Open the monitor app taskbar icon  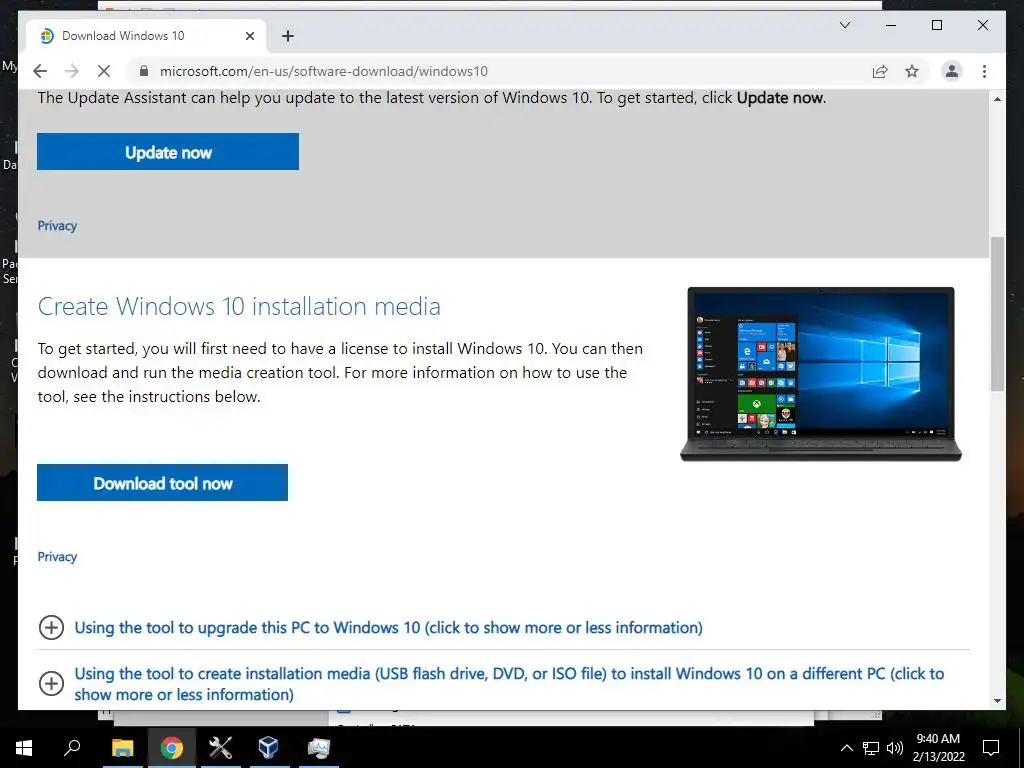point(319,748)
